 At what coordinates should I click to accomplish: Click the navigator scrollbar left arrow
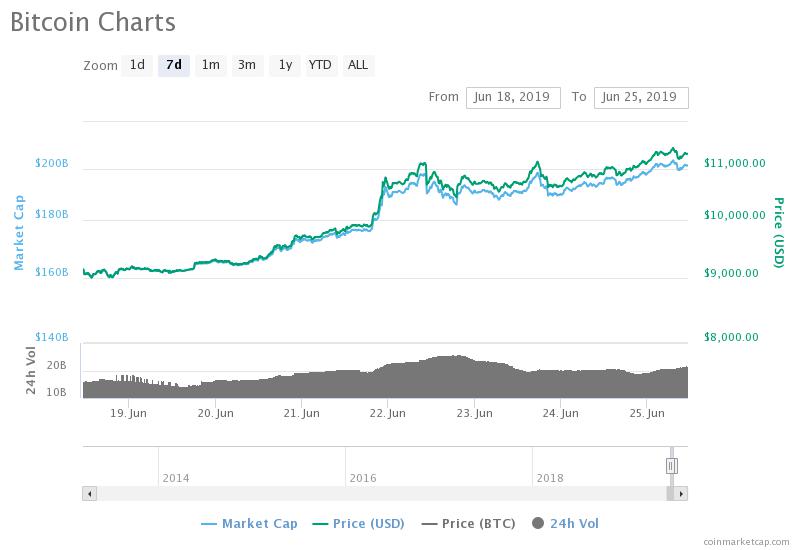coord(89,493)
